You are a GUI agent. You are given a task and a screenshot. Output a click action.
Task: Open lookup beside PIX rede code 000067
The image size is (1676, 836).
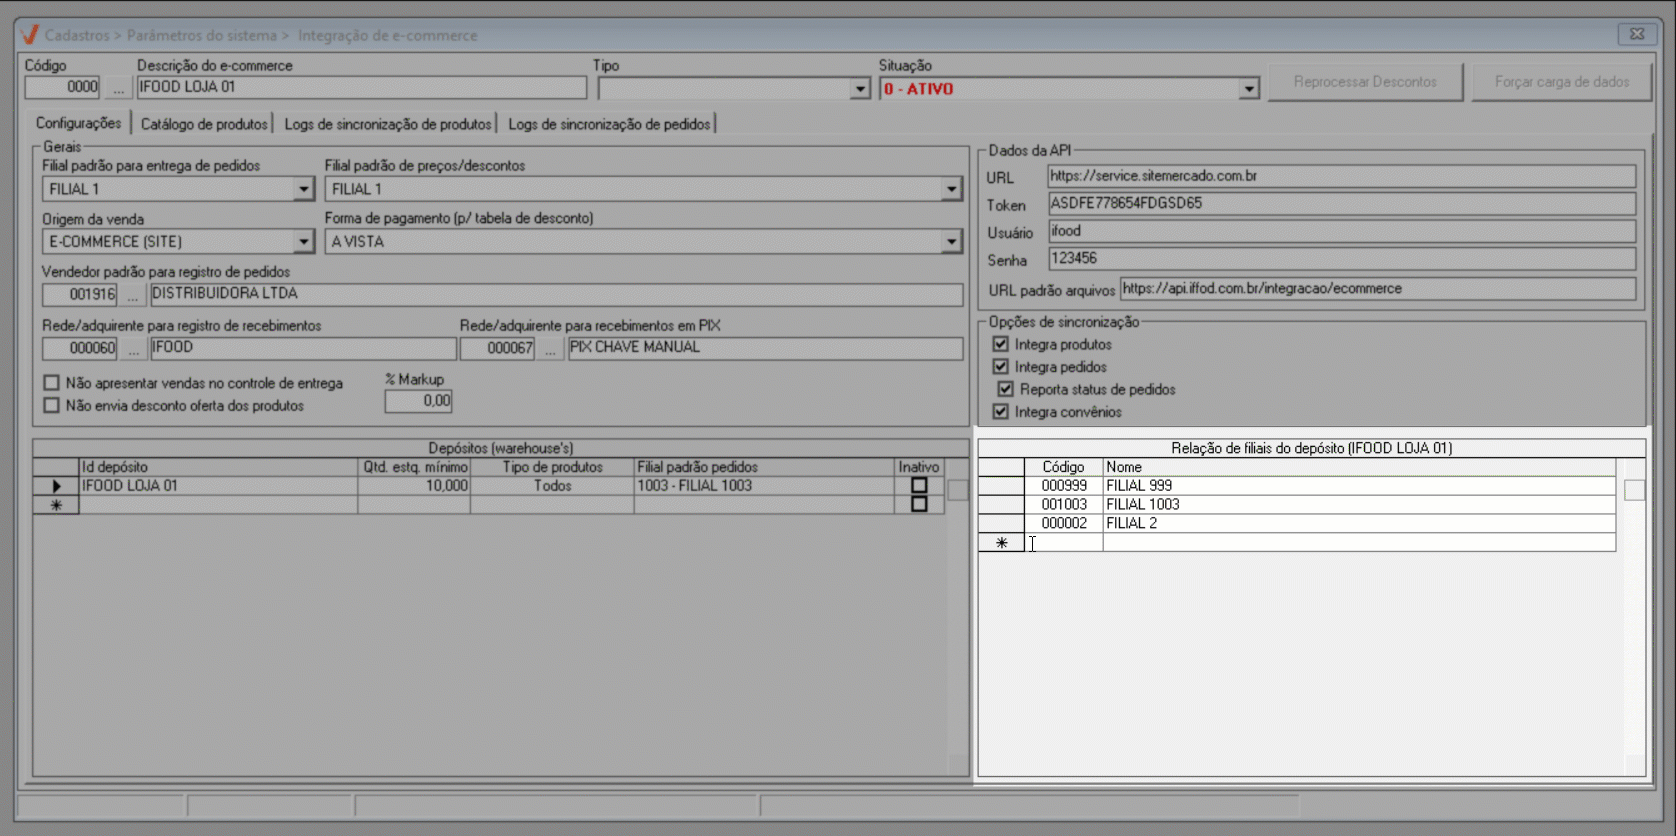pos(550,349)
